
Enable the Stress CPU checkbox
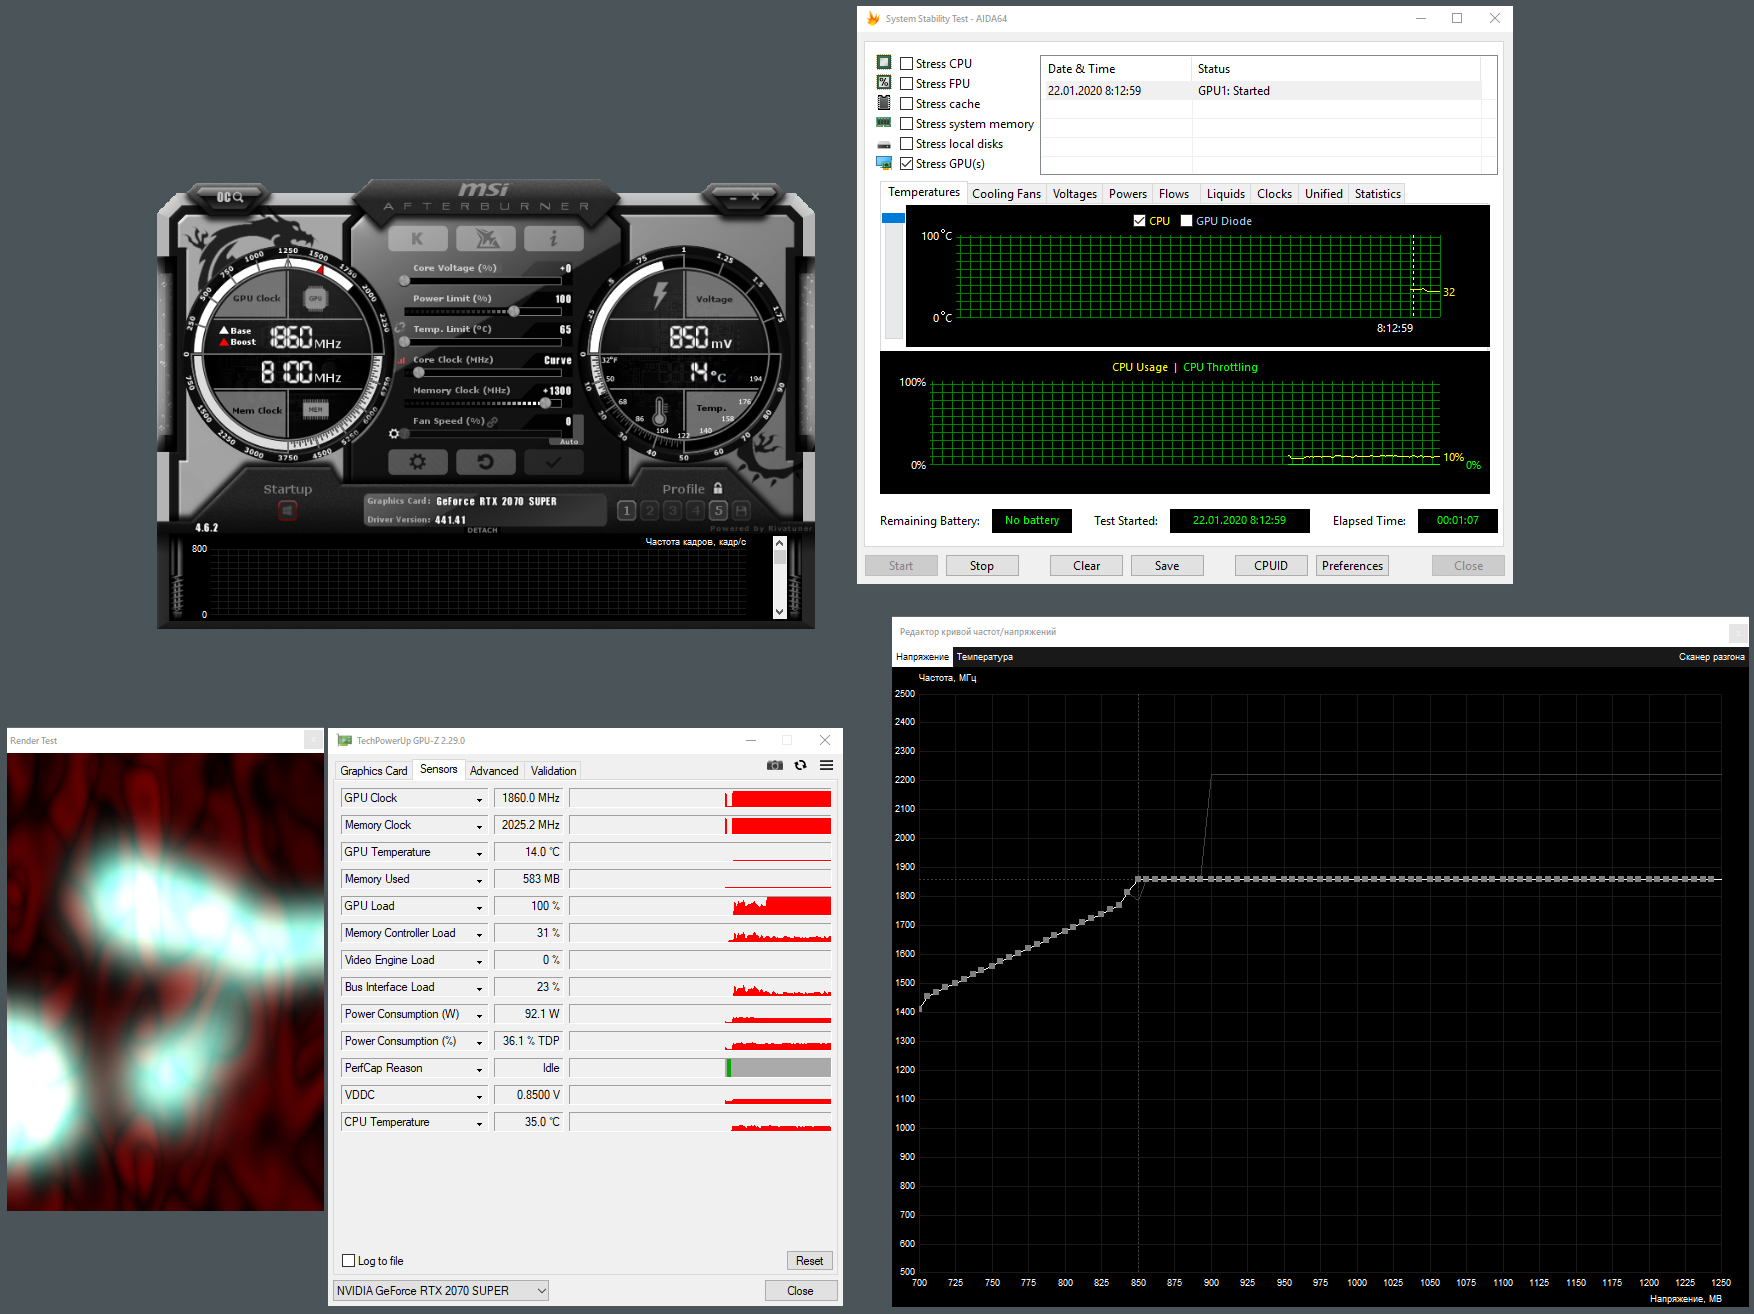(906, 64)
